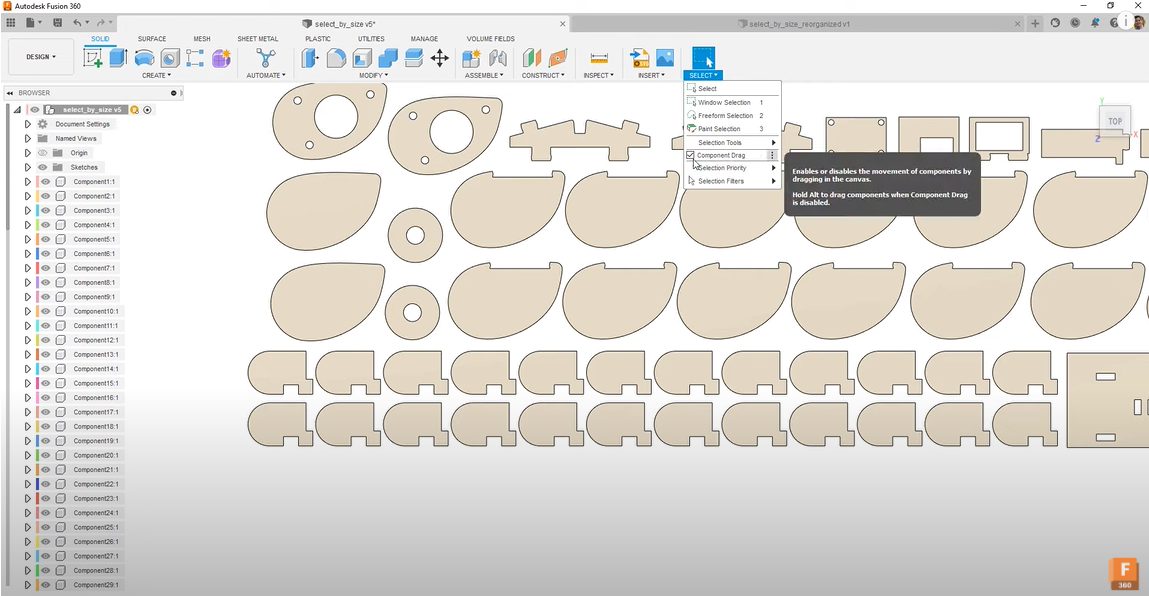Uncheck the Component Drag checkbox
Image resolution: width=1149 pixels, height=596 pixels.
(690, 155)
